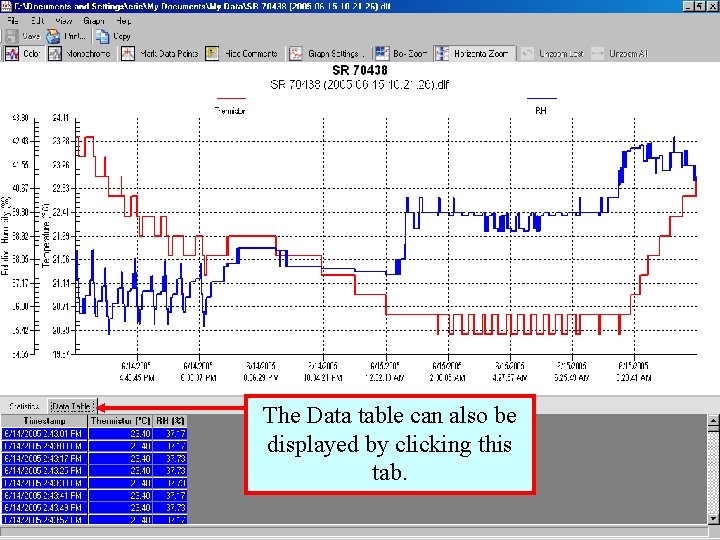
Task: Select row 6/14/2005 2:43:01 PM
Action: coord(94,433)
